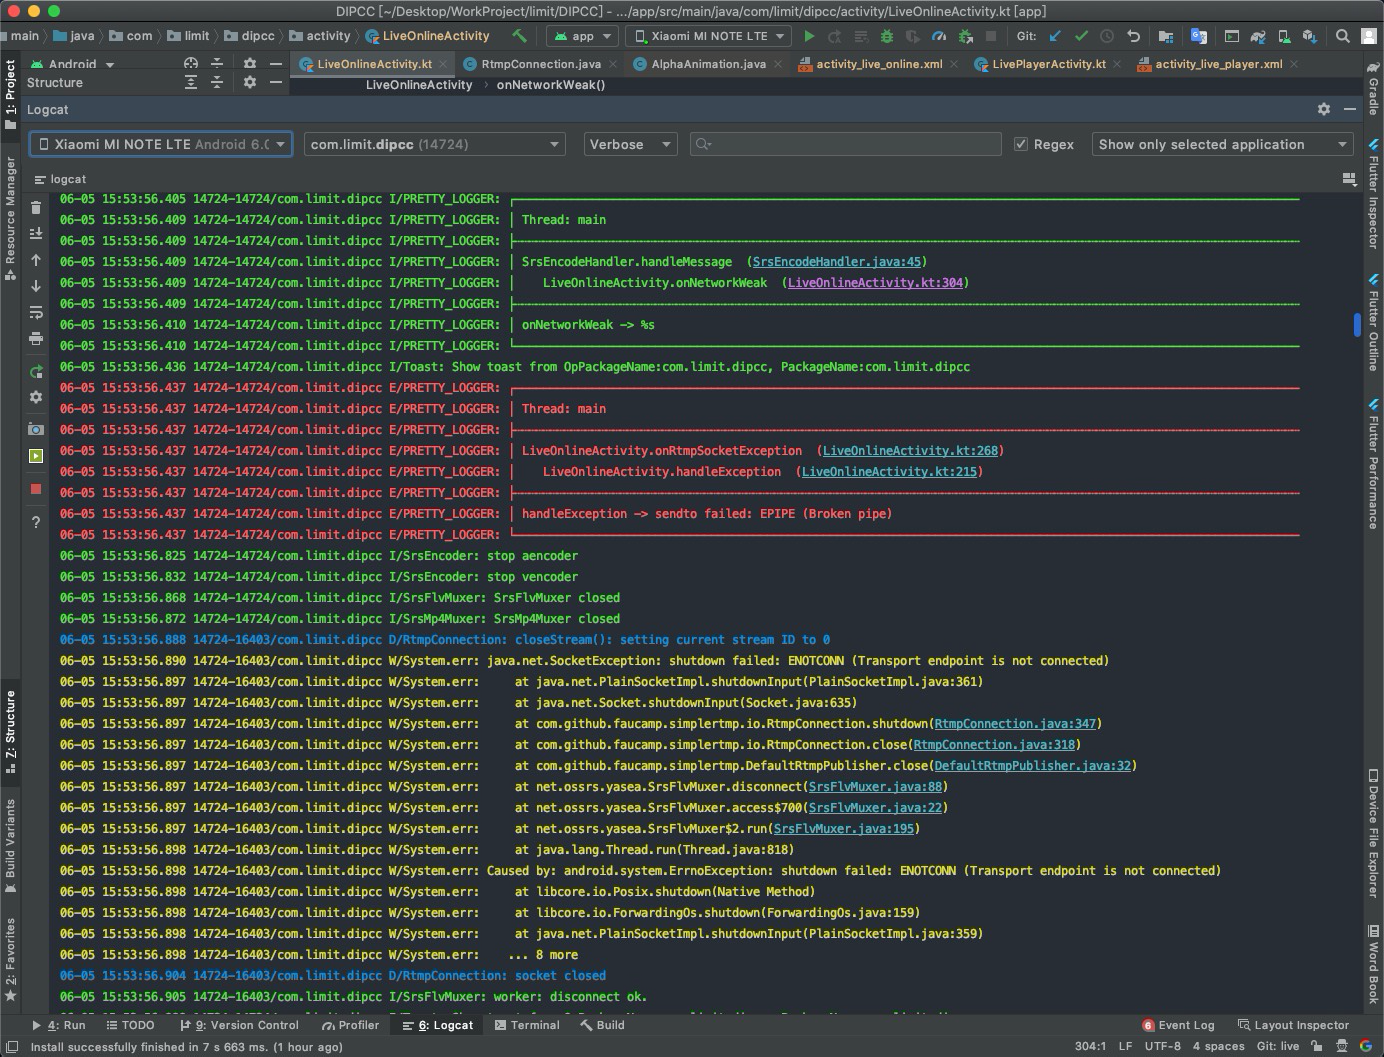Open the LiveOnlineActivity.kt:304 link
This screenshot has height=1057, width=1384.
[875, 283]
